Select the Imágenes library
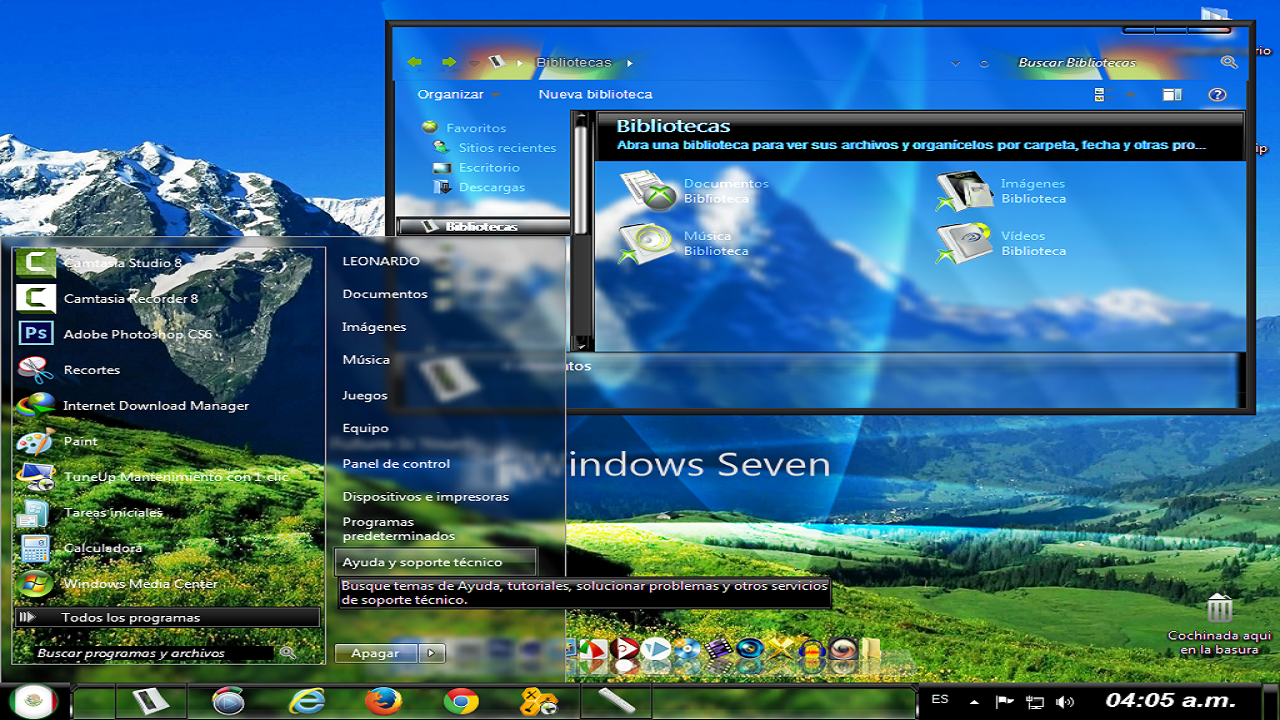 point(1001,191)
